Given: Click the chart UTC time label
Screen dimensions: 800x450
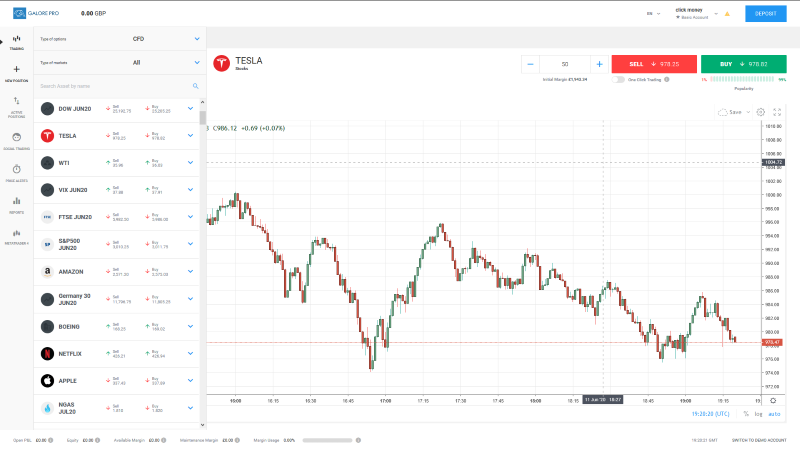Looking at the screenshot, I should click(x=710, y=414).
